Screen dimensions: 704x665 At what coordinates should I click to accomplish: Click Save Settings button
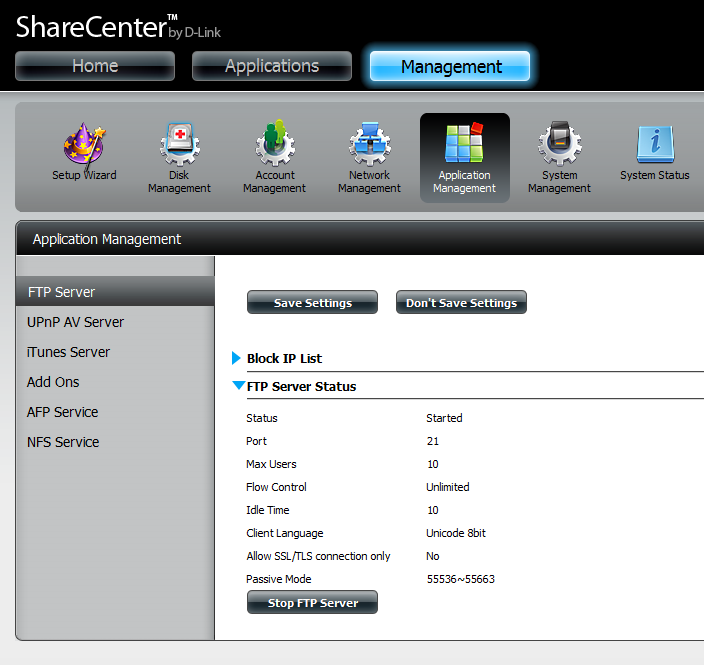point(312,302)
